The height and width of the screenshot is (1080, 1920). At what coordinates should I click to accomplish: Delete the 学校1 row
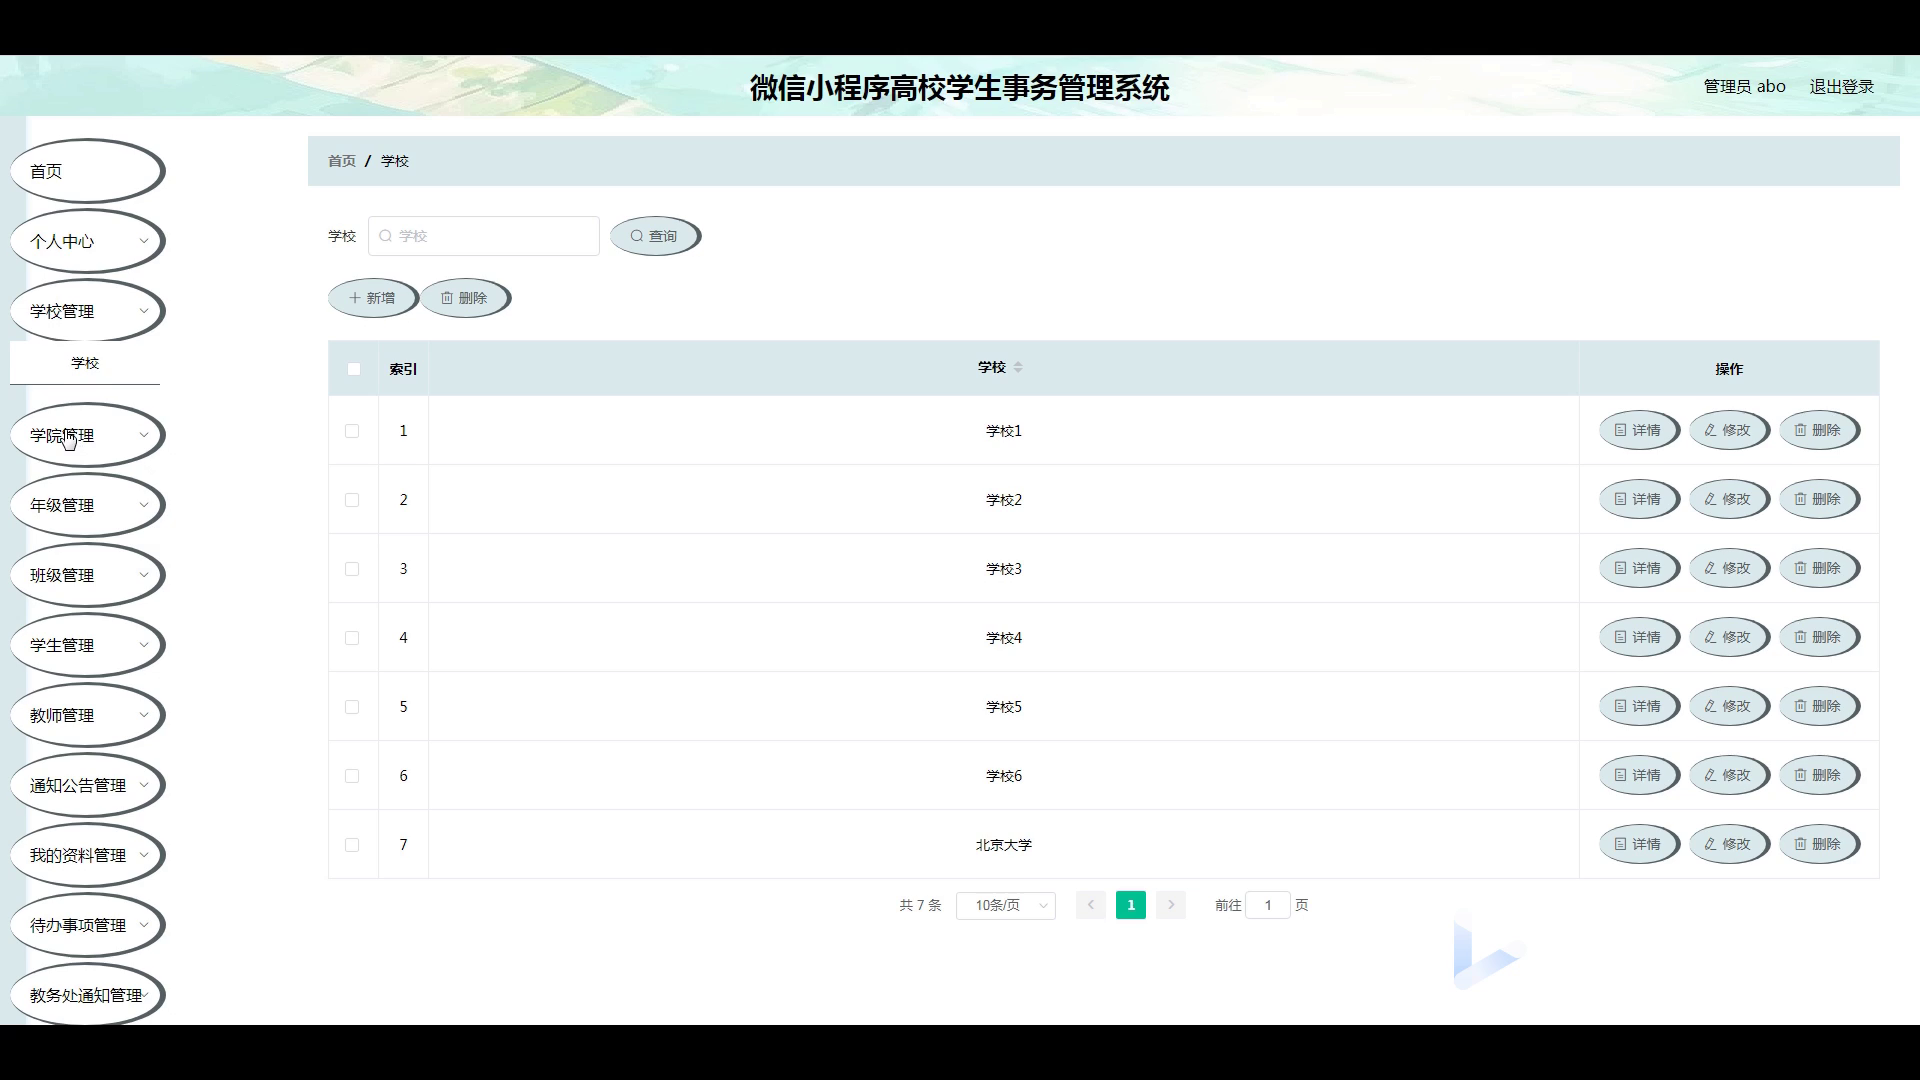pyautogui.click(x=1818, y=430)
